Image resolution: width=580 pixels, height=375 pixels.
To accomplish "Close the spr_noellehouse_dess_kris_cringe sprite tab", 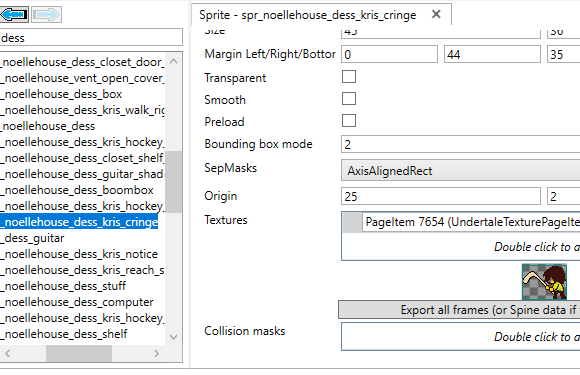I will coord(436,14).
